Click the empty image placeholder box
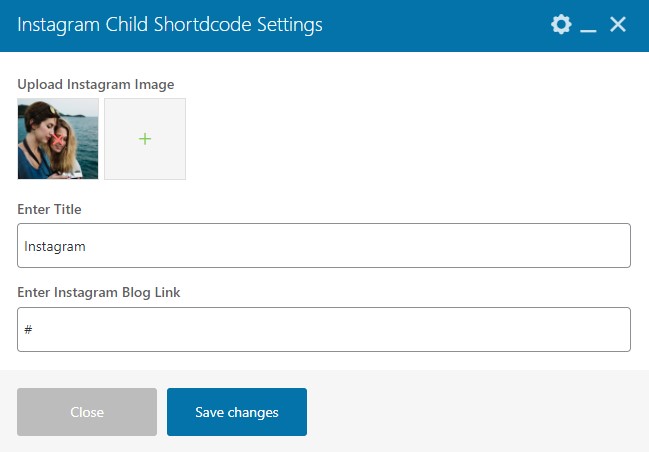The width and height of the screenshot is (649, 452). [x=145, y=139]
